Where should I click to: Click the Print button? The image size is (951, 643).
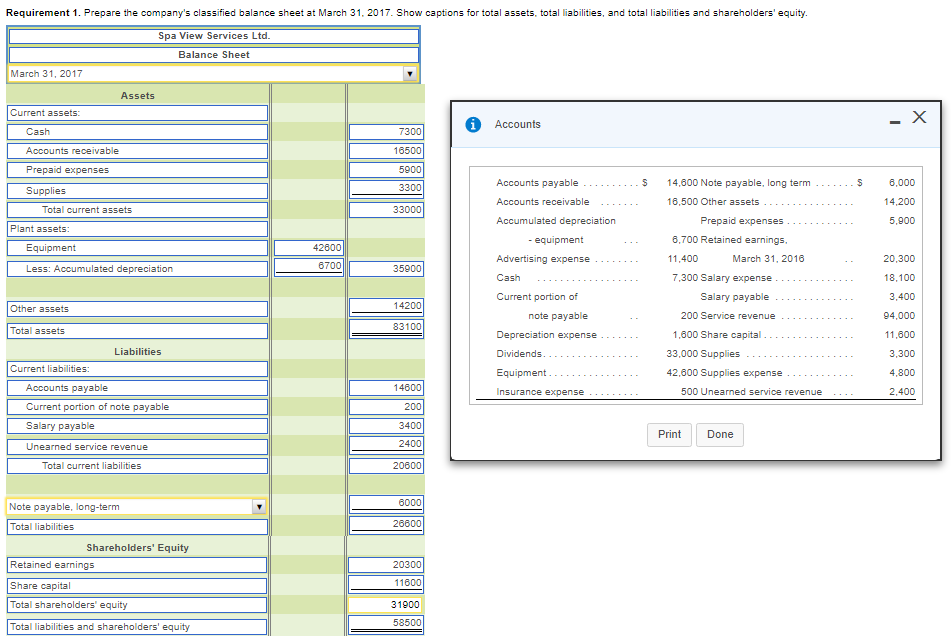pyautogui.click(x=669, y=434)
